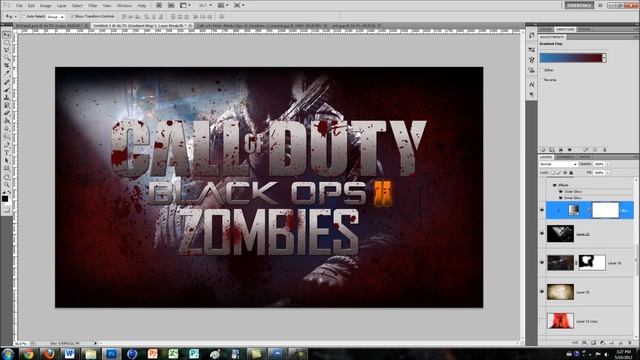This screenshot has height=360, width=640.
Task: Select the Lasso tool
Action: (x=7, y=50)
